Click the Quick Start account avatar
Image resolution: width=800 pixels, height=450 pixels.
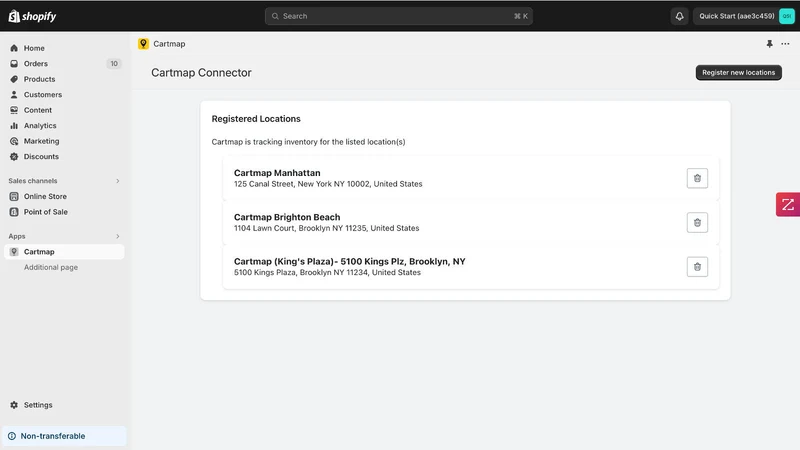787,16
